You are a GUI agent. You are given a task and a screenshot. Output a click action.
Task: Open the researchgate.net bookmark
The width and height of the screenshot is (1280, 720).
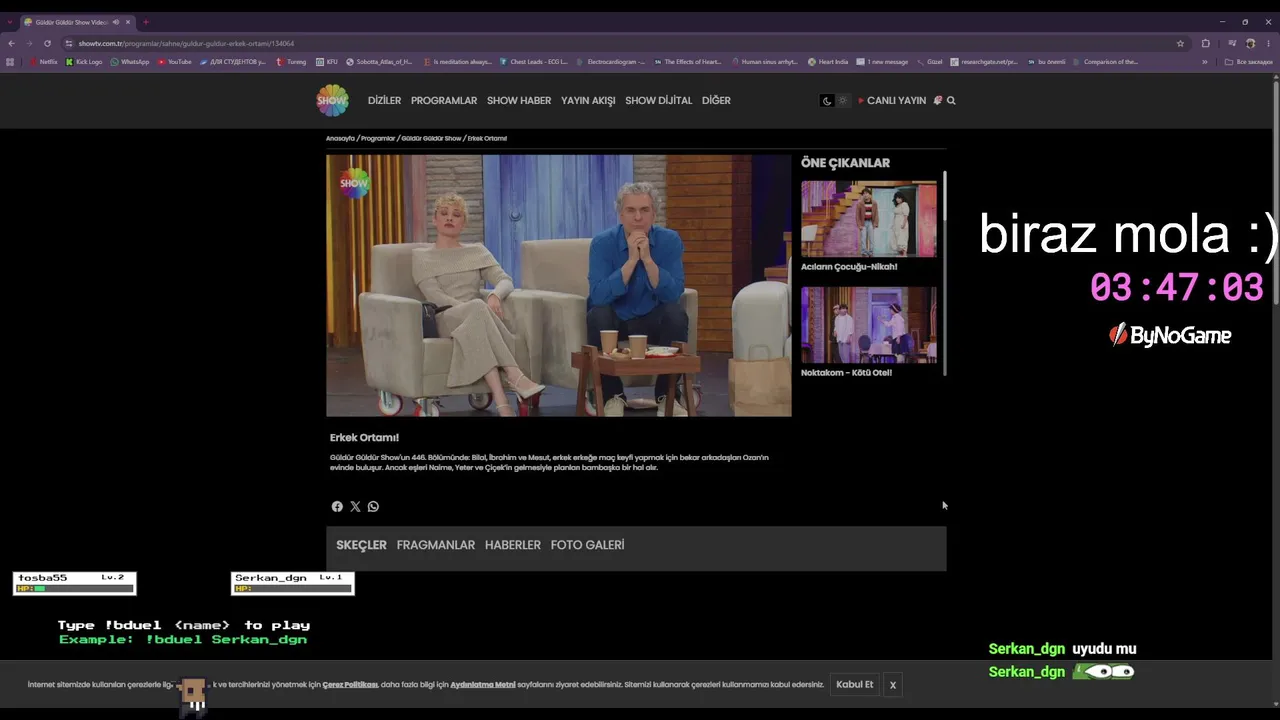(x=984, y=62)
